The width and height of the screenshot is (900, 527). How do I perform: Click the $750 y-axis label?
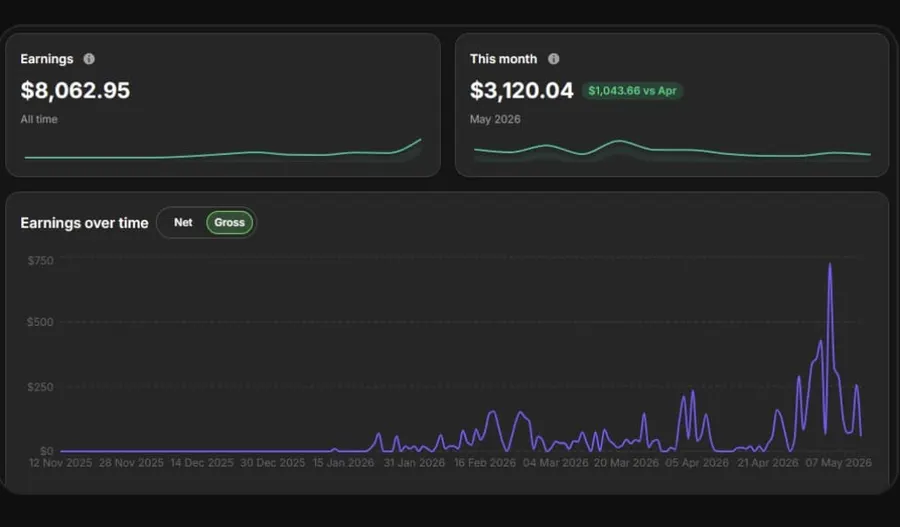coord(41,261)
